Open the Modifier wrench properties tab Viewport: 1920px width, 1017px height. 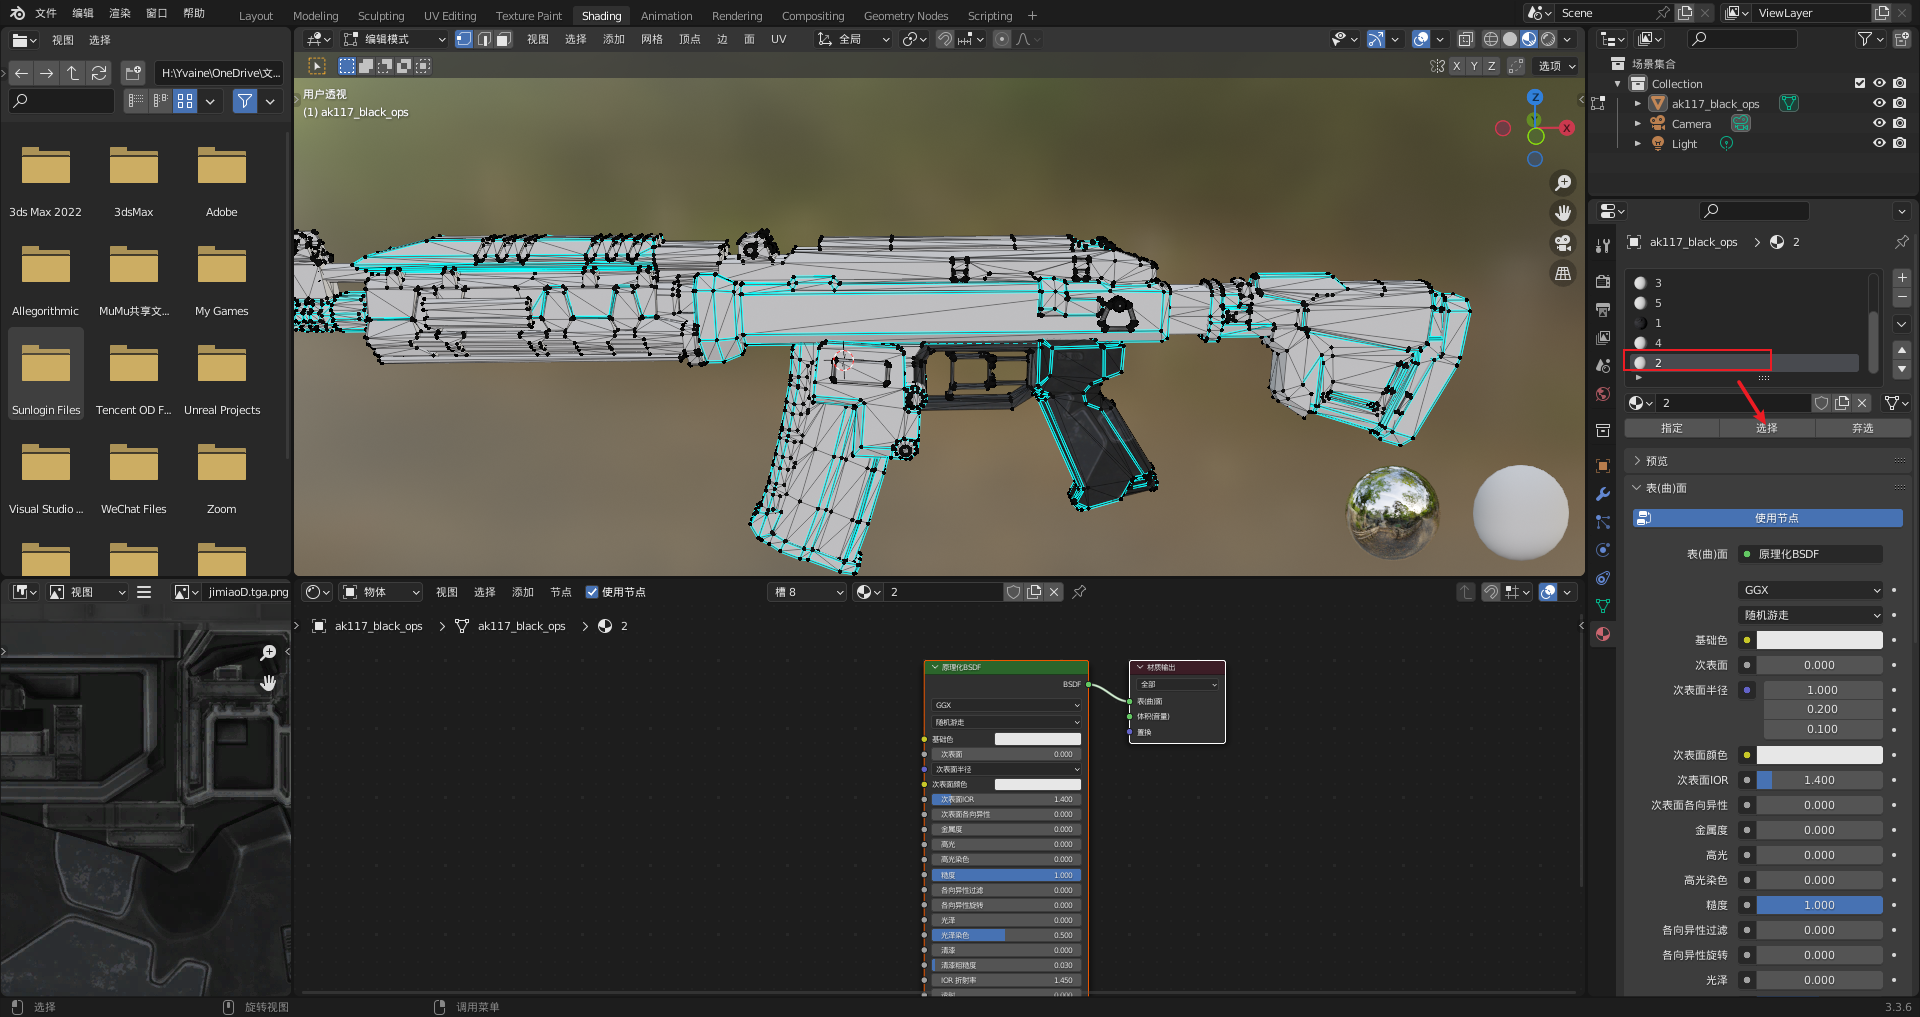[1603, 494]
